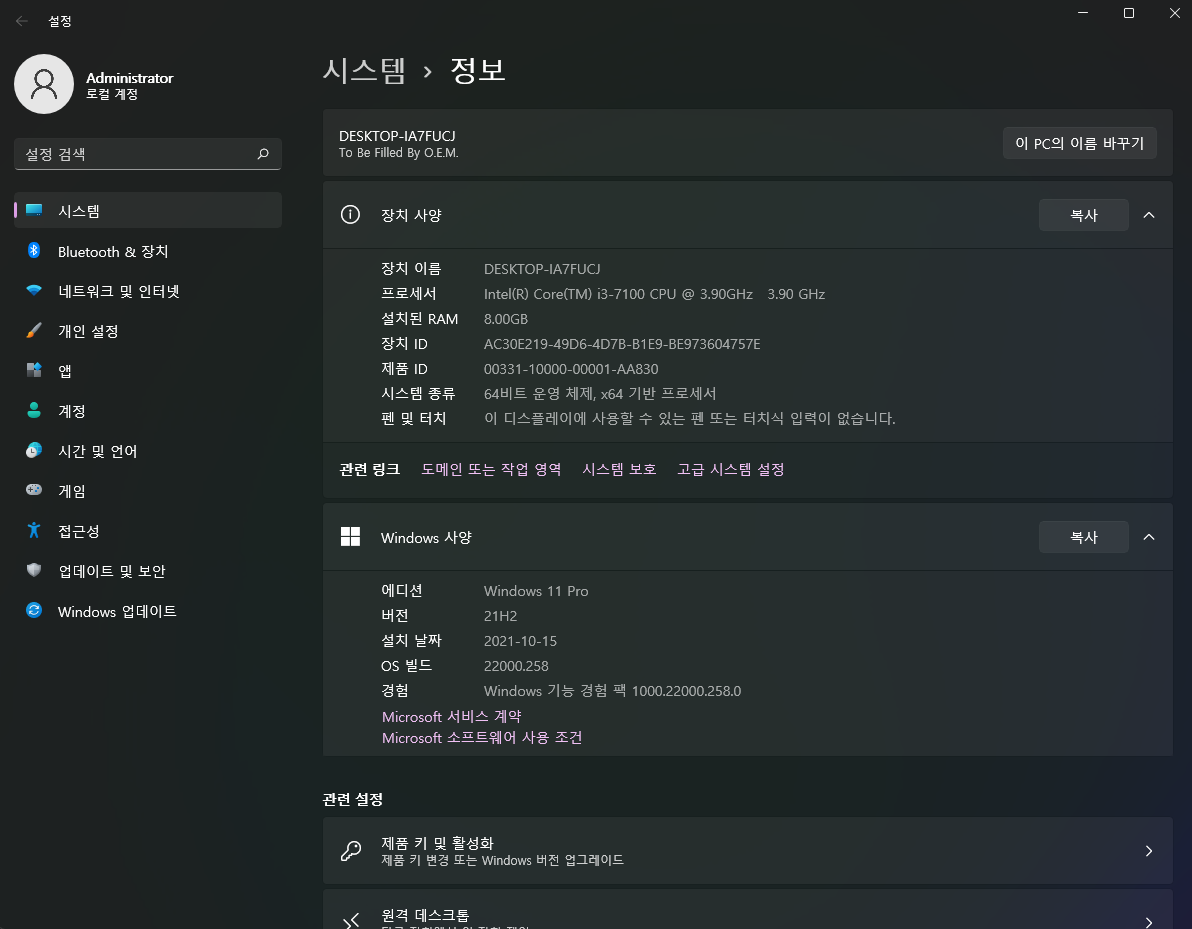The height and width of the screenshot is (929, 1192).
Task: Click the remote desktop icon
Action: tap(350, 921)
